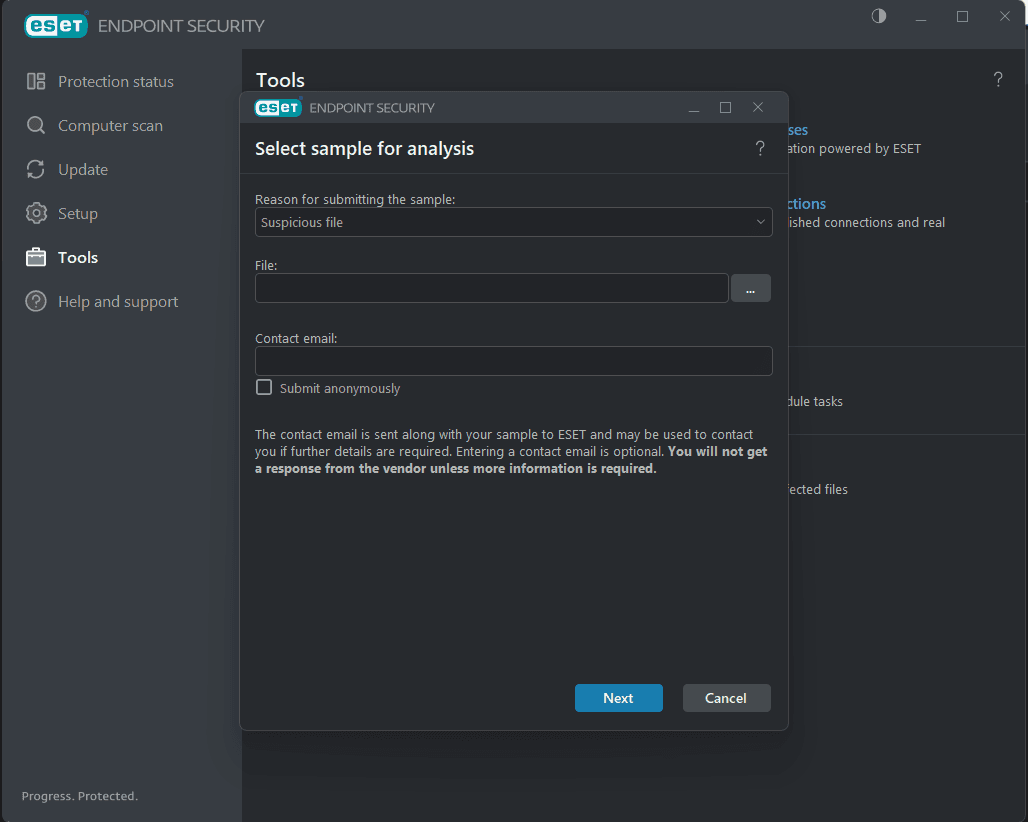Maximize the main ESET window
This screenshot has width=1028, height=822.
(x=962, y=16)
